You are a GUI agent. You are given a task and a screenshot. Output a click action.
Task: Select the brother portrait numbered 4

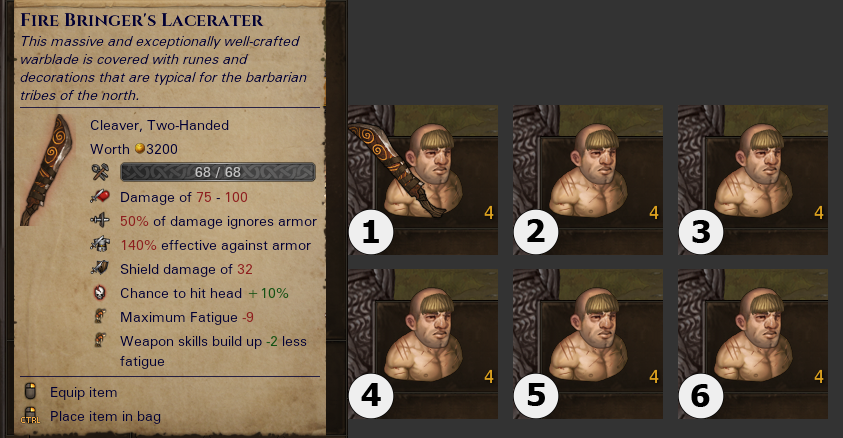(x=423, y=344)
